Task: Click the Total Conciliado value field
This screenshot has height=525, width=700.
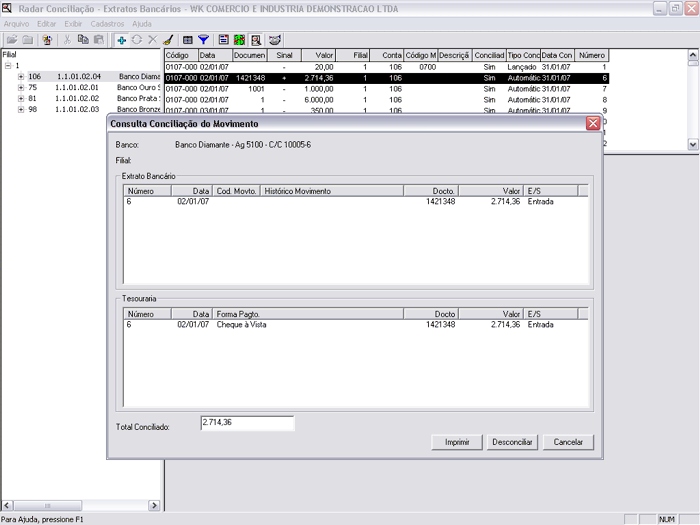Action: coord(247,424)
